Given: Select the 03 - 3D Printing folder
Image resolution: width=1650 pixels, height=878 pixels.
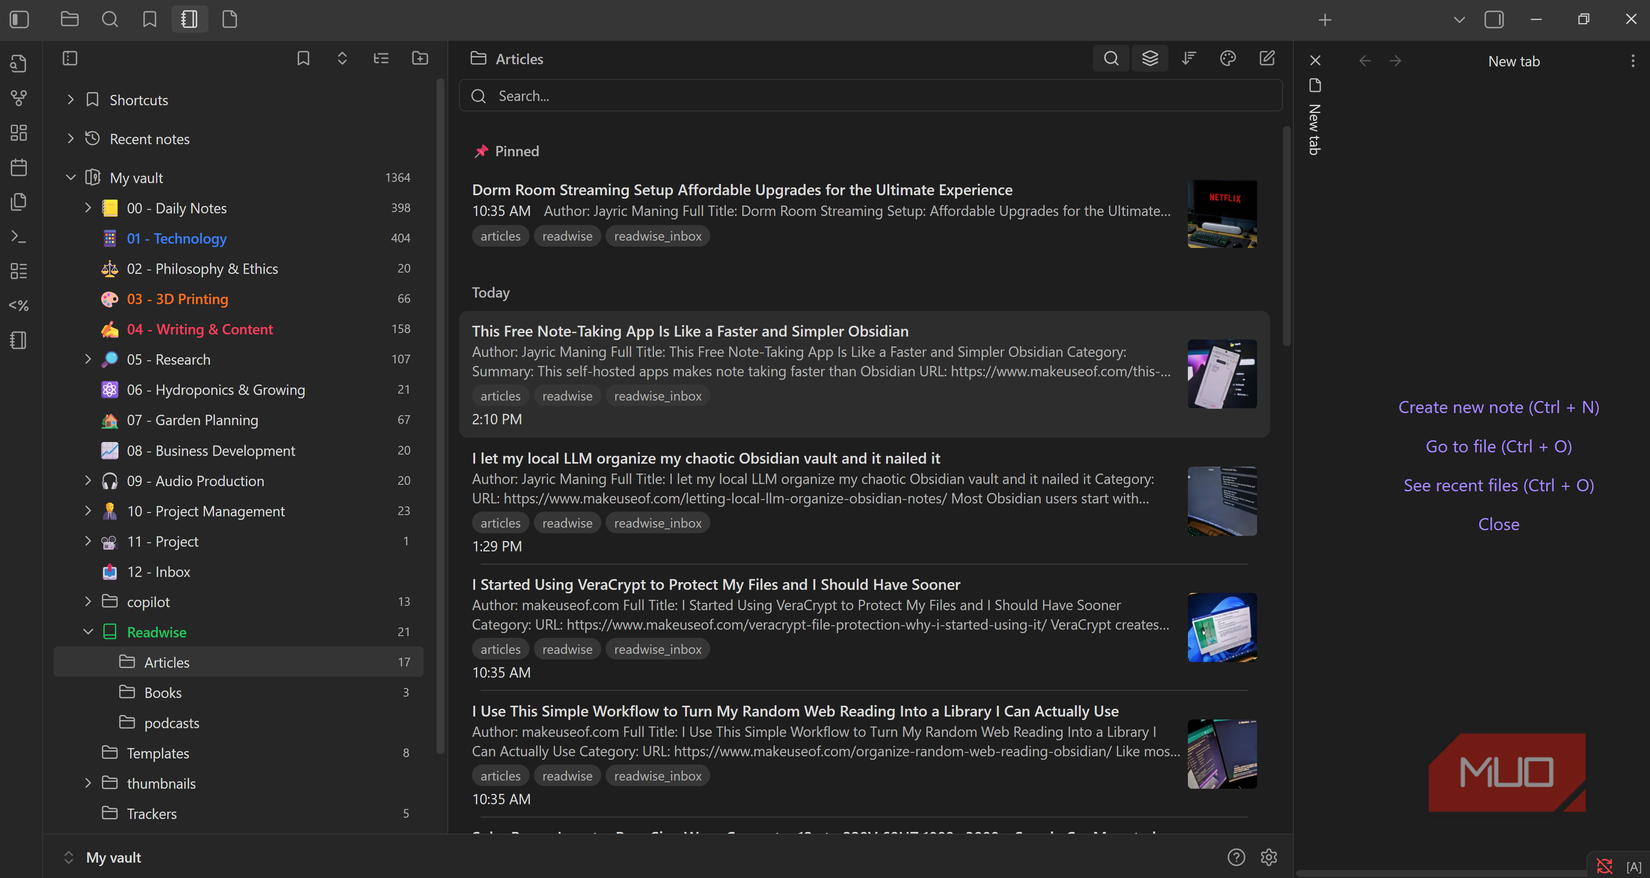Looking at the screenshot, I should (238, 299).
